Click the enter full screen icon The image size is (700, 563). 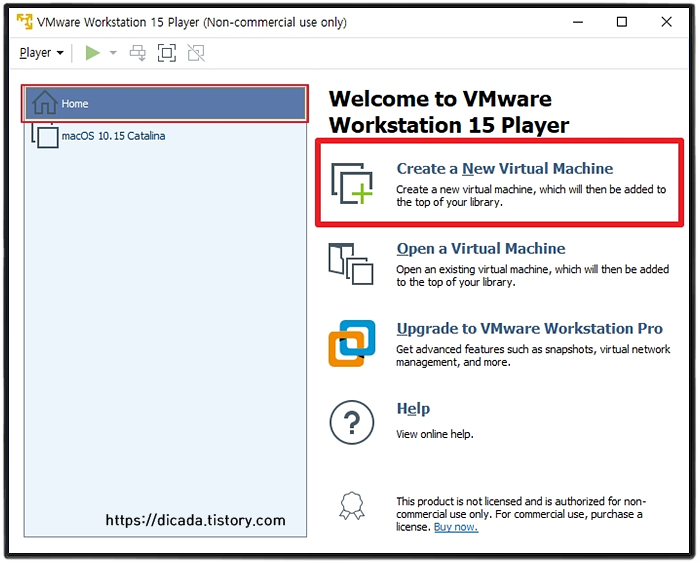(x=167, y=53)
